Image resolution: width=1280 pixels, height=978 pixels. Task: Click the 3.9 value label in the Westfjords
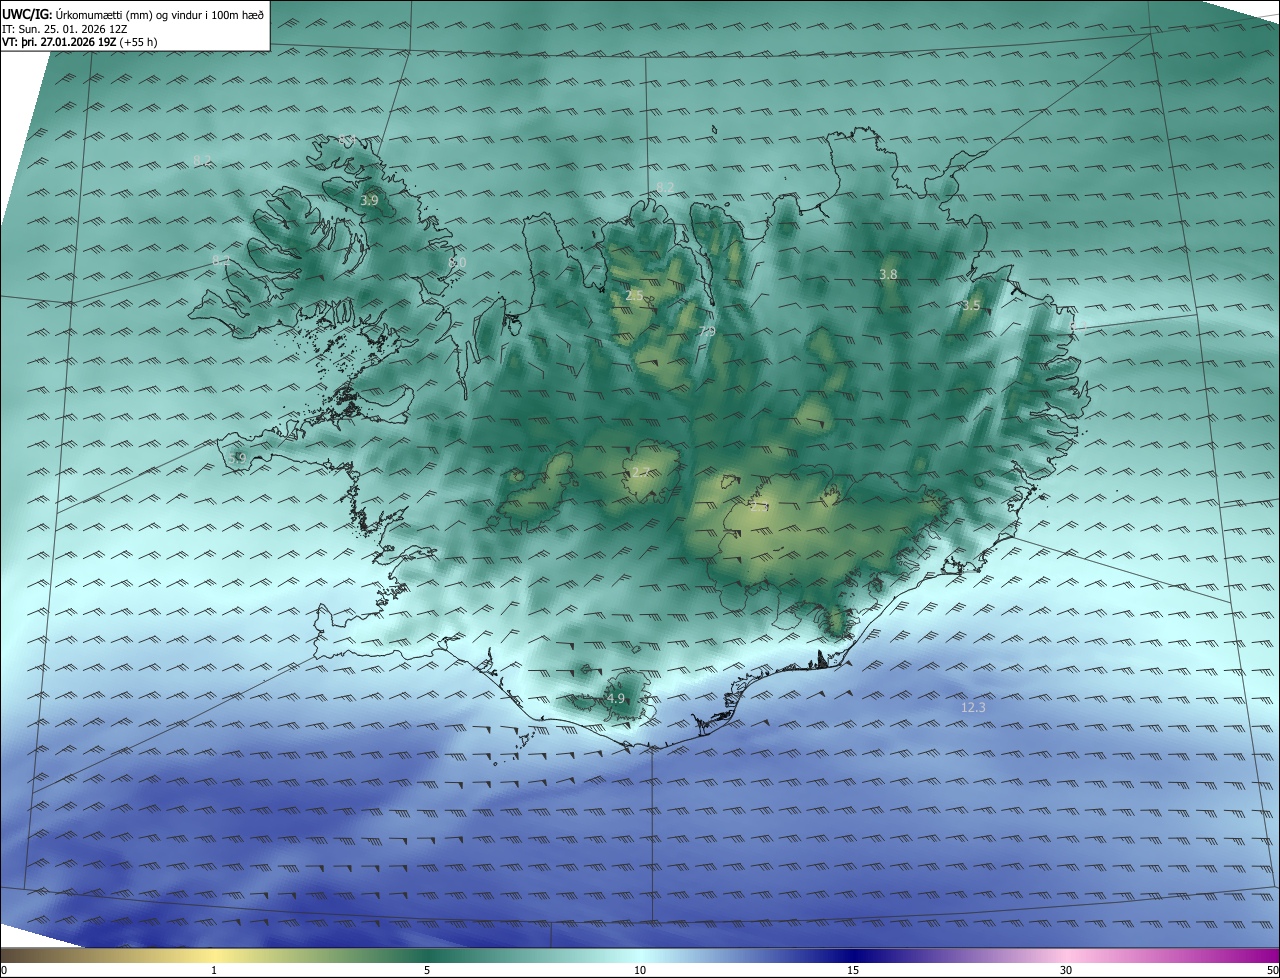(369, 201)
